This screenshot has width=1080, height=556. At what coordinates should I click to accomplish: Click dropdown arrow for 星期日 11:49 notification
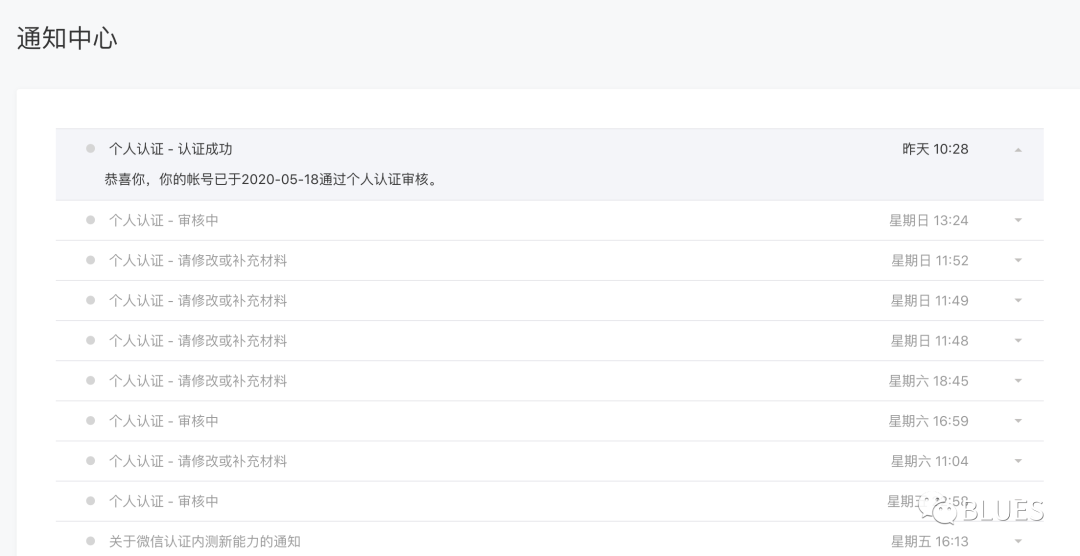1018,301
